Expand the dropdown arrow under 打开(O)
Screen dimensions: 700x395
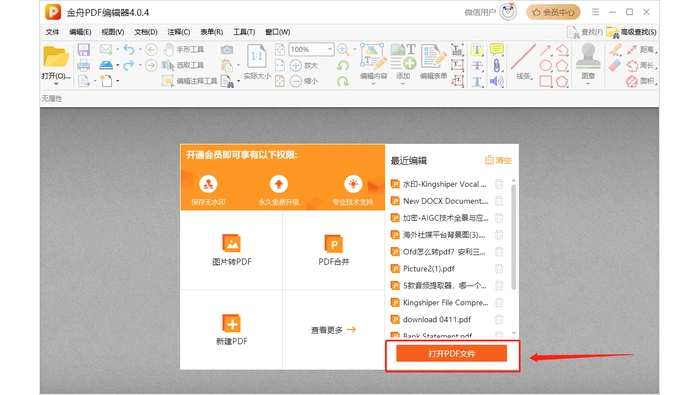[x=56, y=84]
